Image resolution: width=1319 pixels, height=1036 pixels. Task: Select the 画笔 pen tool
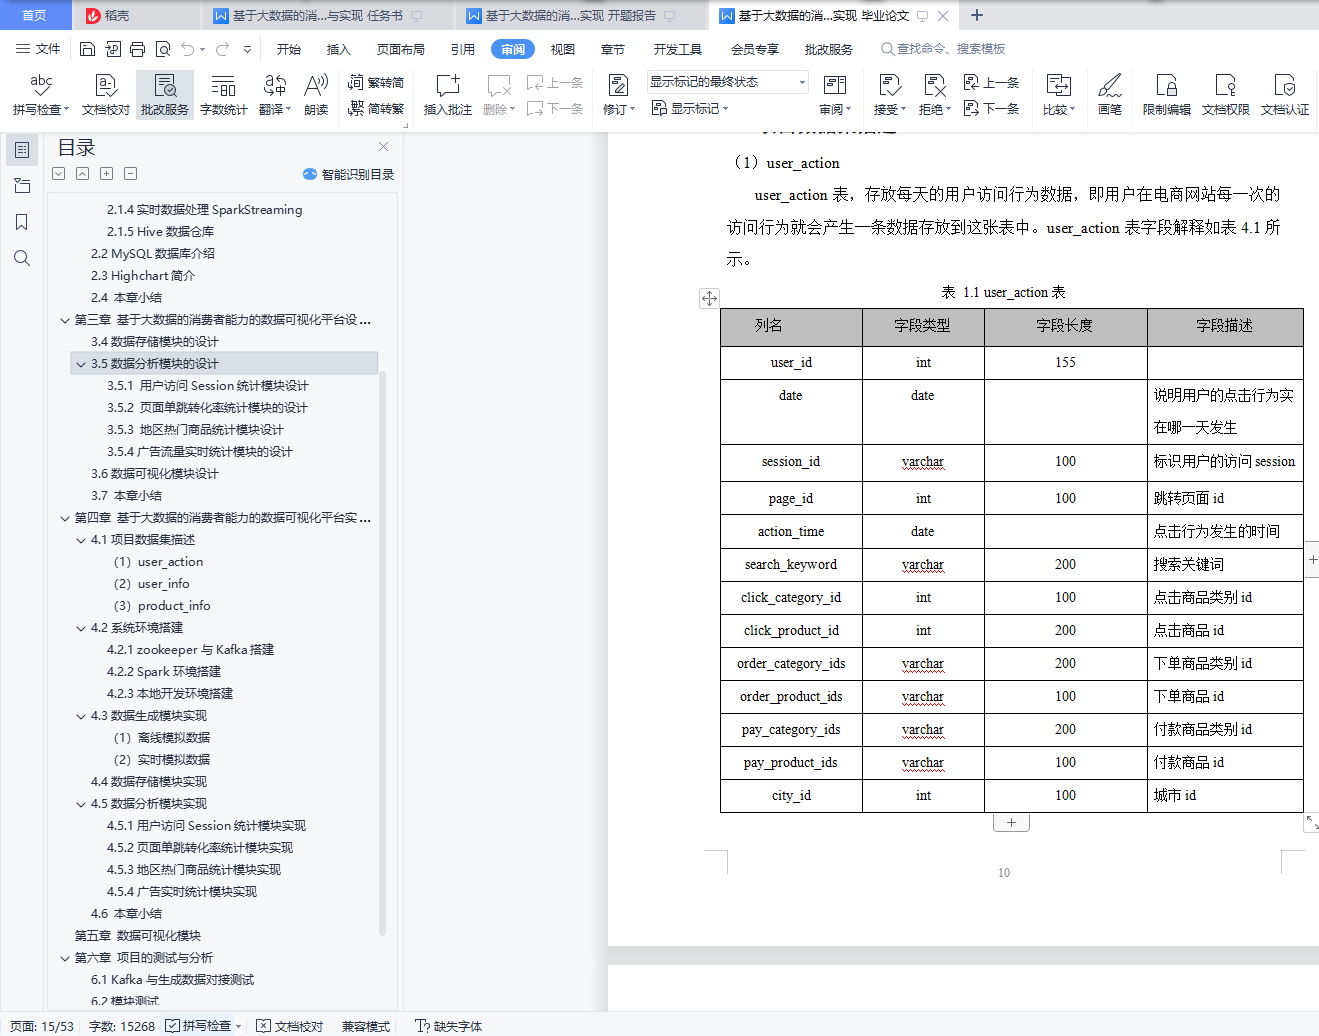(1110, 95)
